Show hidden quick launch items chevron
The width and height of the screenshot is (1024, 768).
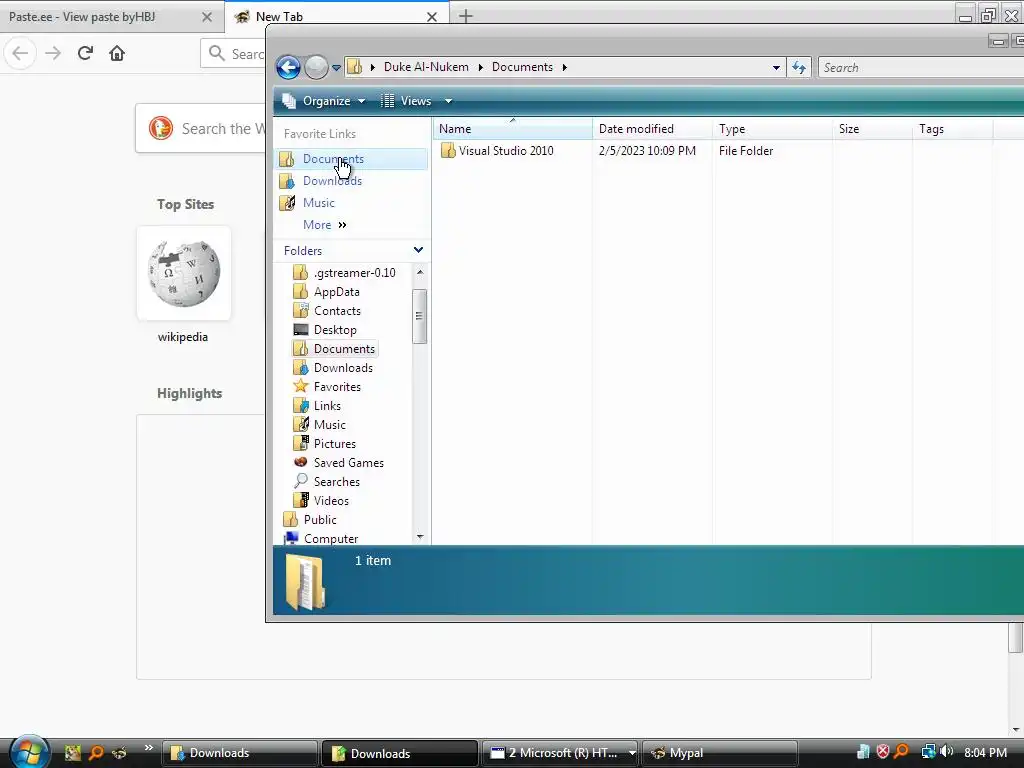coord(148,748)
